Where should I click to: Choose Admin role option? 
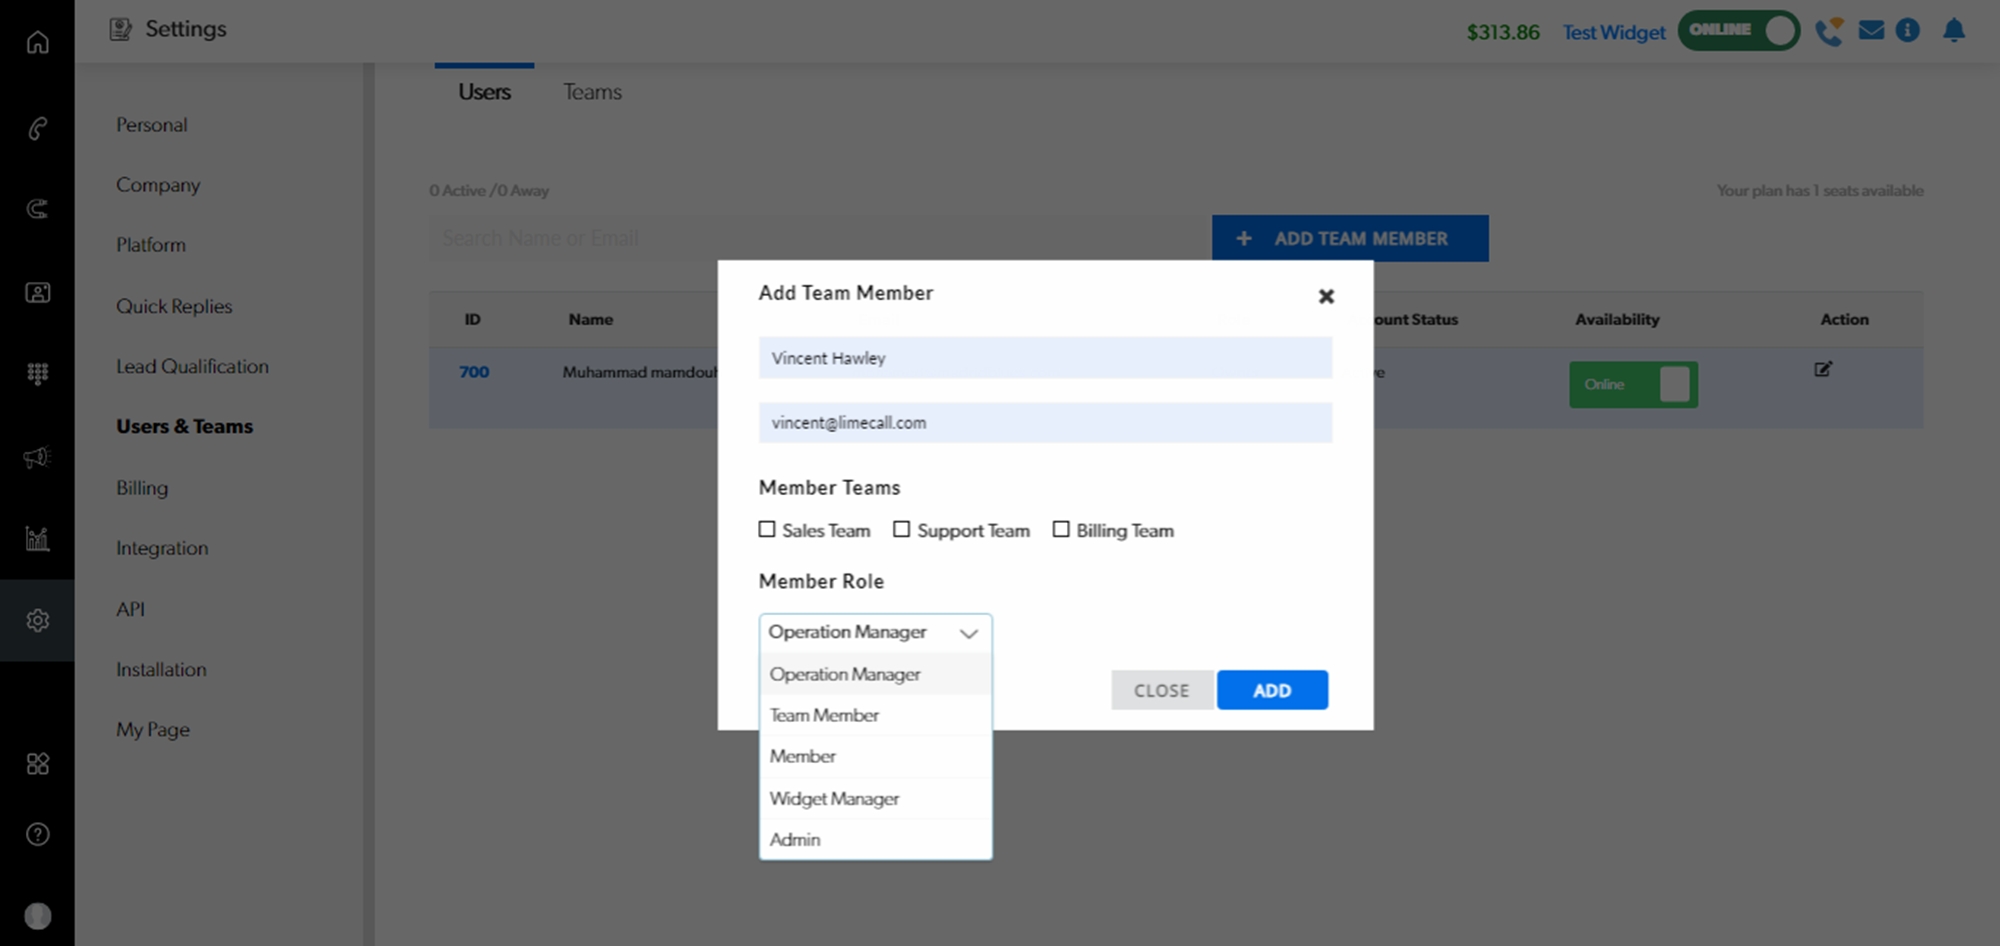point(796,840)
